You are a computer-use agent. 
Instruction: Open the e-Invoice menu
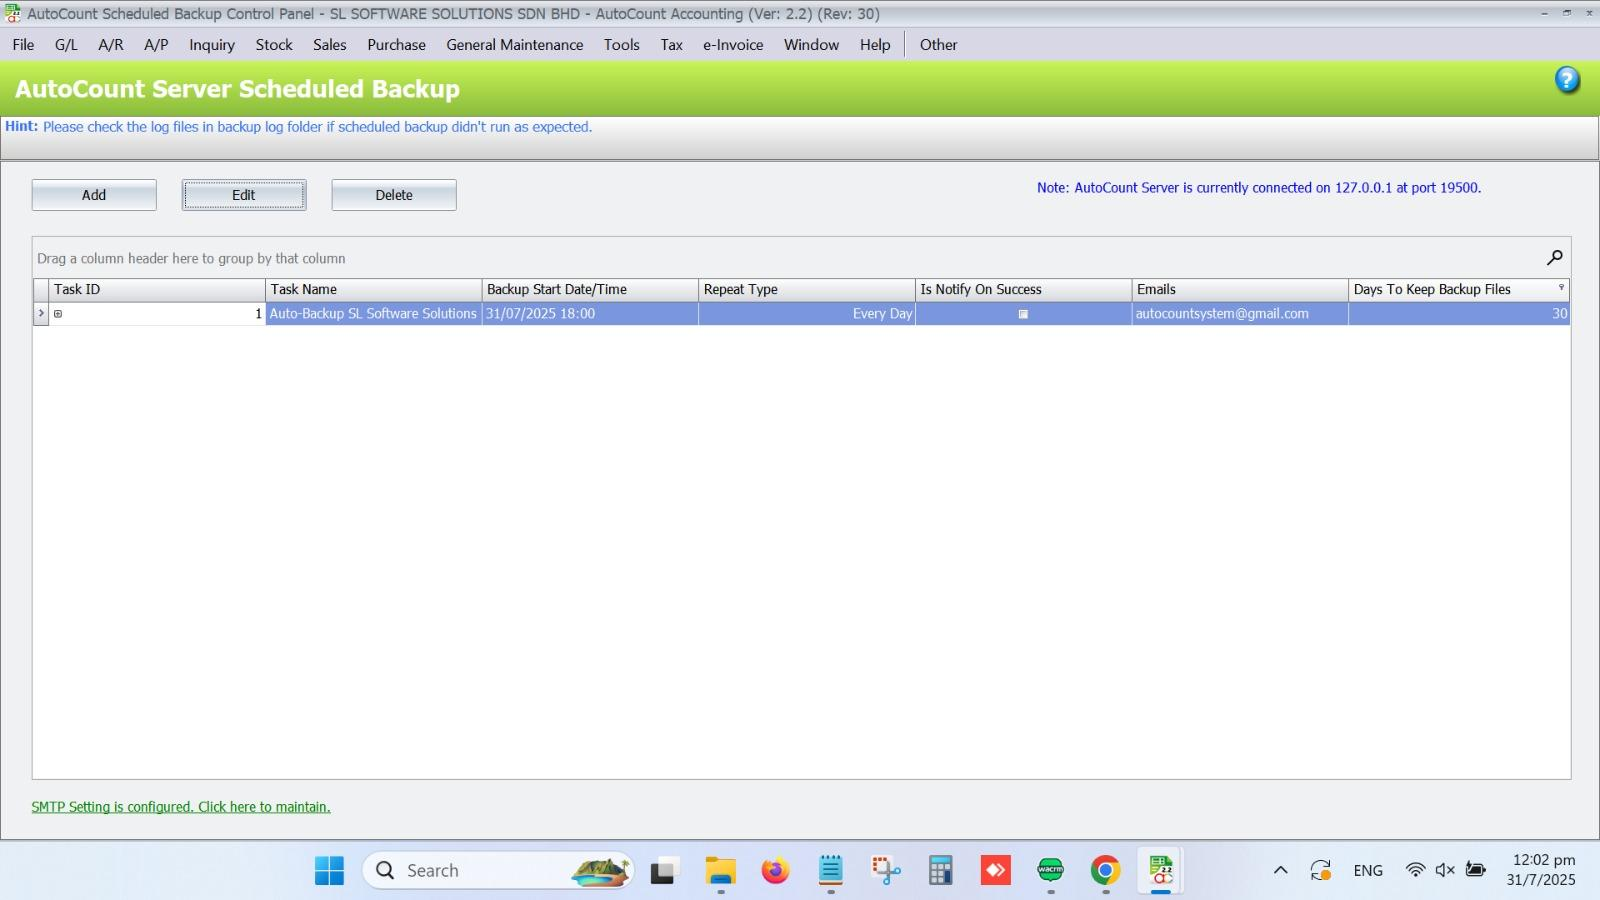point(732,45)
